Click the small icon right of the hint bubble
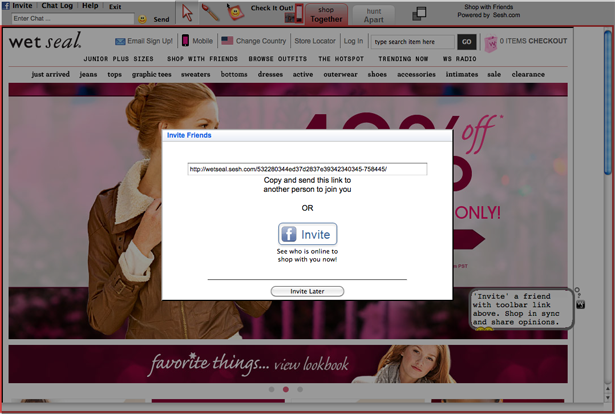This screenshot has width=615, height=414. pos(580,305)
